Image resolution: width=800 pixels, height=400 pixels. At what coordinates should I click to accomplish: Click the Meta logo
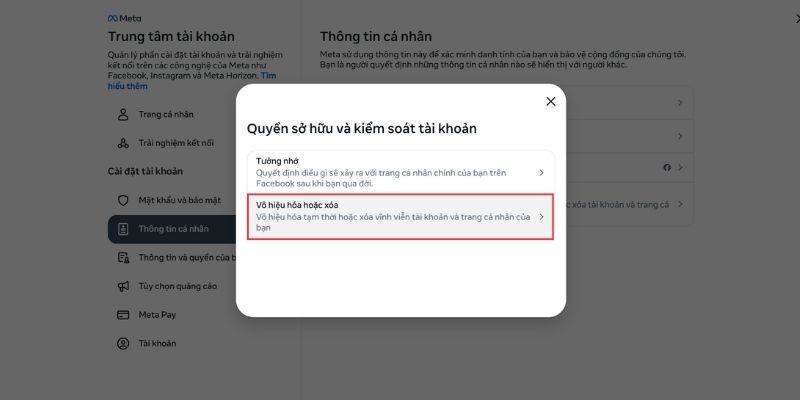pos(124,18)
